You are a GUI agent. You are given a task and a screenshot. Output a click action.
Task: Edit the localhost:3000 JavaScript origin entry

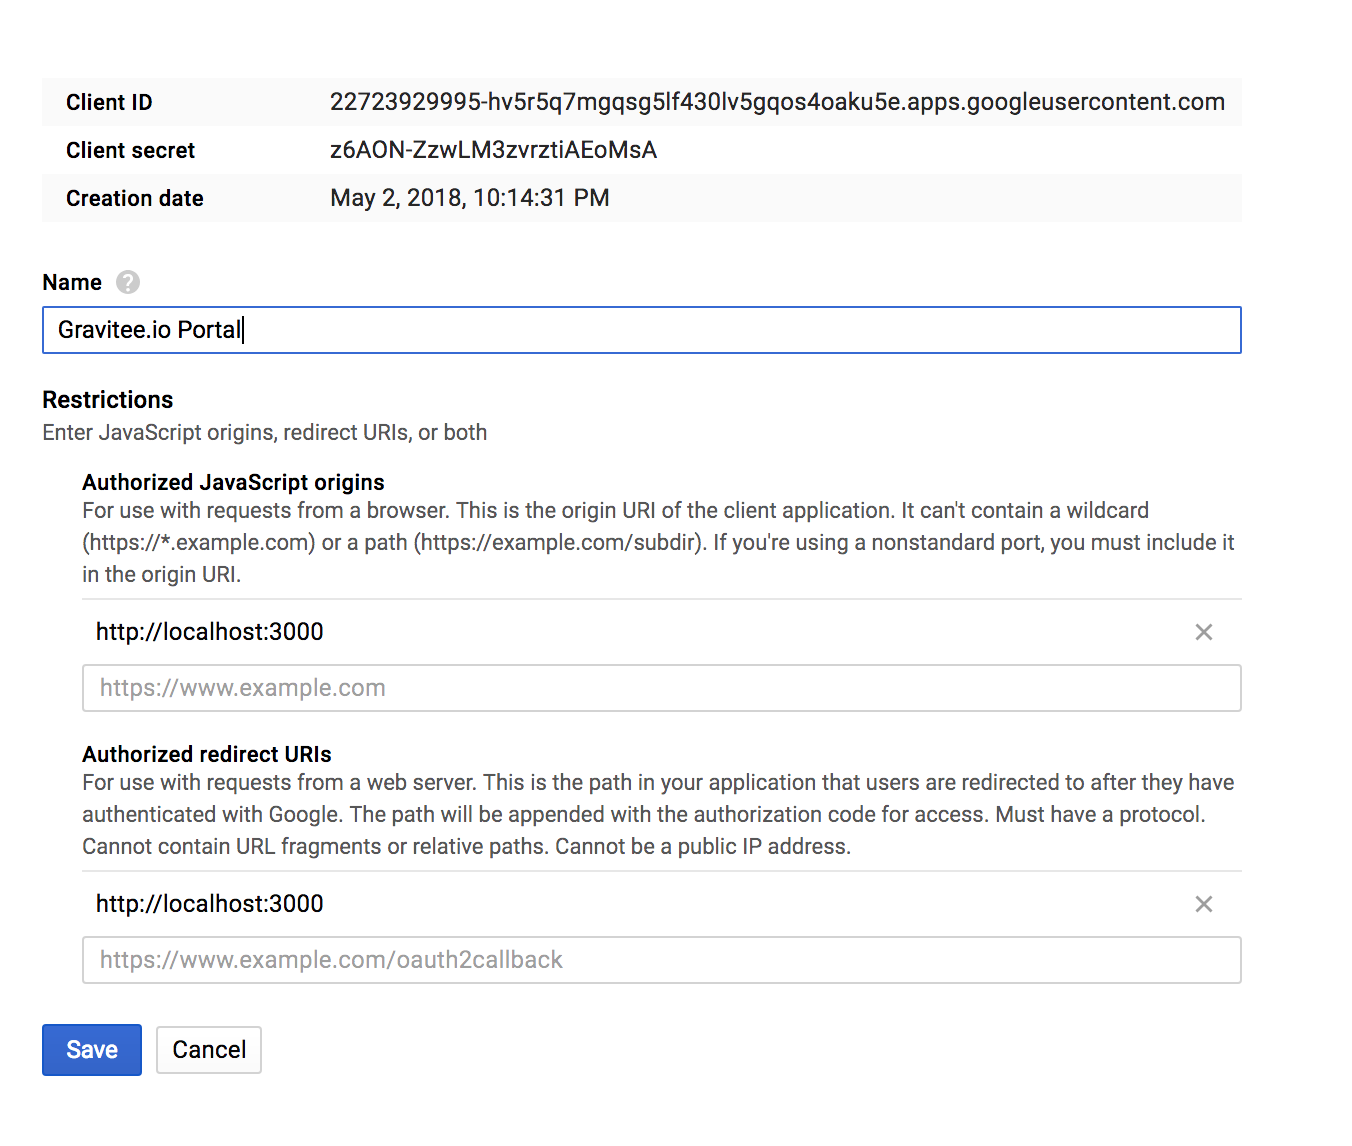pos(210,632)
